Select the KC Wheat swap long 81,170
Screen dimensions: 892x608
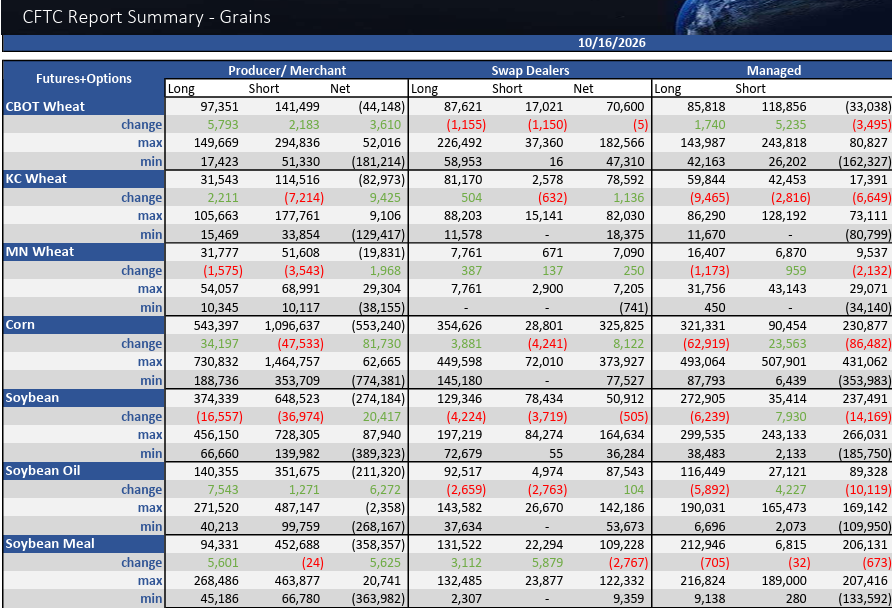click(462, 180)
